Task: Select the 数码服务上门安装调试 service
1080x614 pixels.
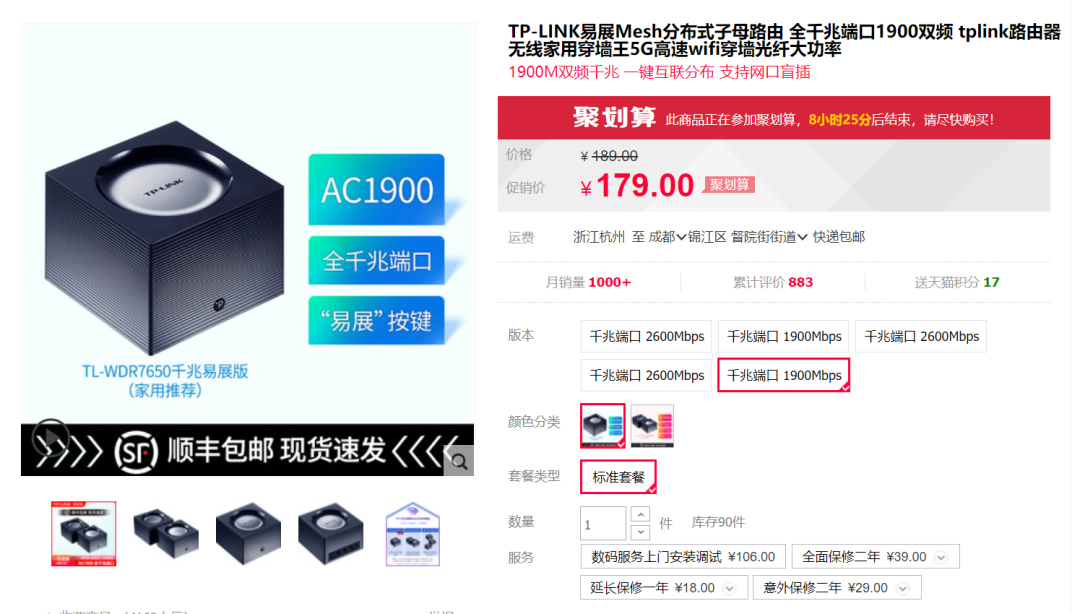Action: [683, 557]
